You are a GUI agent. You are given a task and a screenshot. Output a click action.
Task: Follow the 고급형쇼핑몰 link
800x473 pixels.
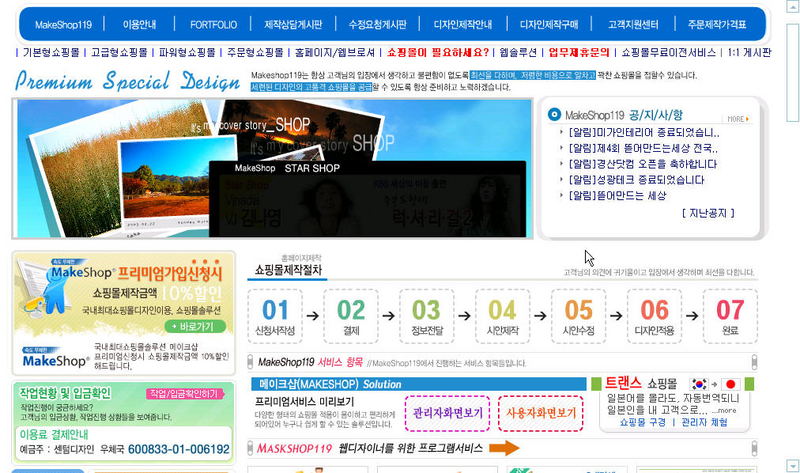(x=119, y=52)
